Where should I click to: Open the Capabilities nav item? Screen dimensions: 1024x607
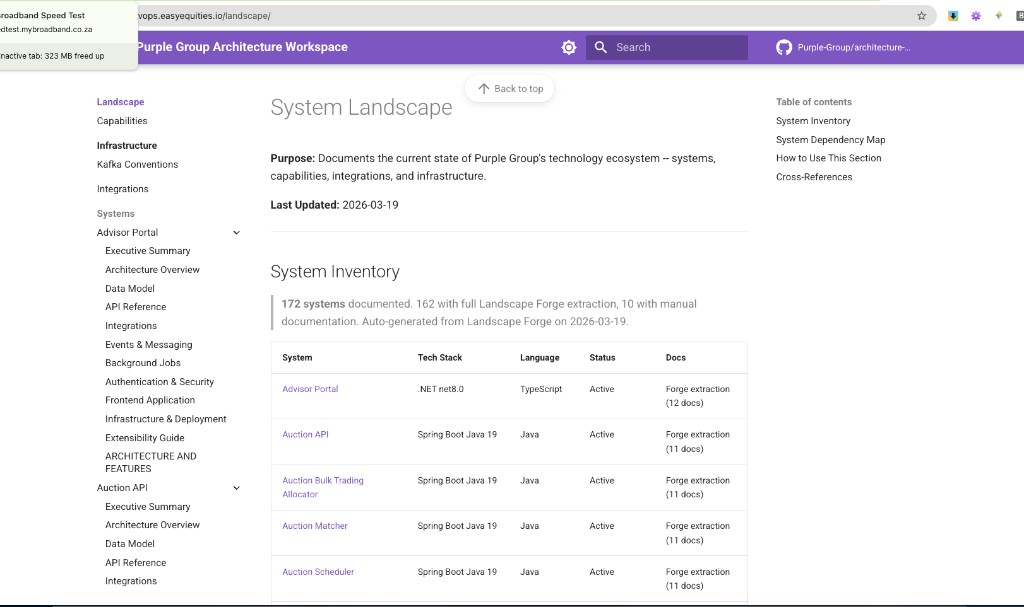click(x=122, y=121)
